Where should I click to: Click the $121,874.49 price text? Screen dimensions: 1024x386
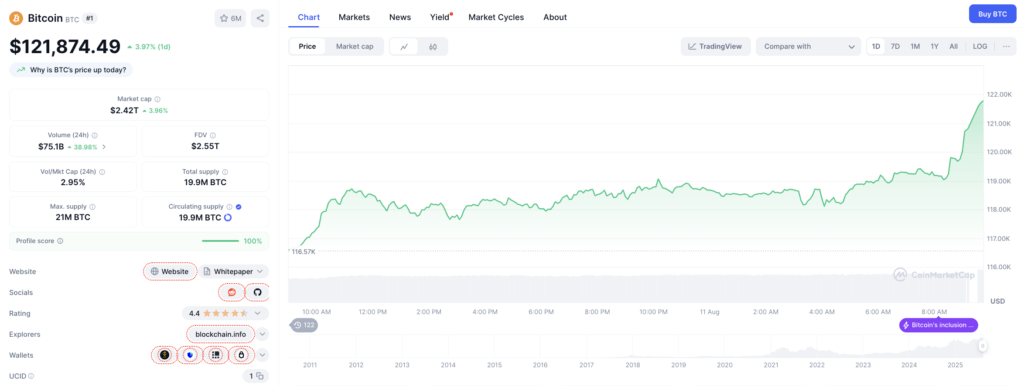[x=65, y=46]
